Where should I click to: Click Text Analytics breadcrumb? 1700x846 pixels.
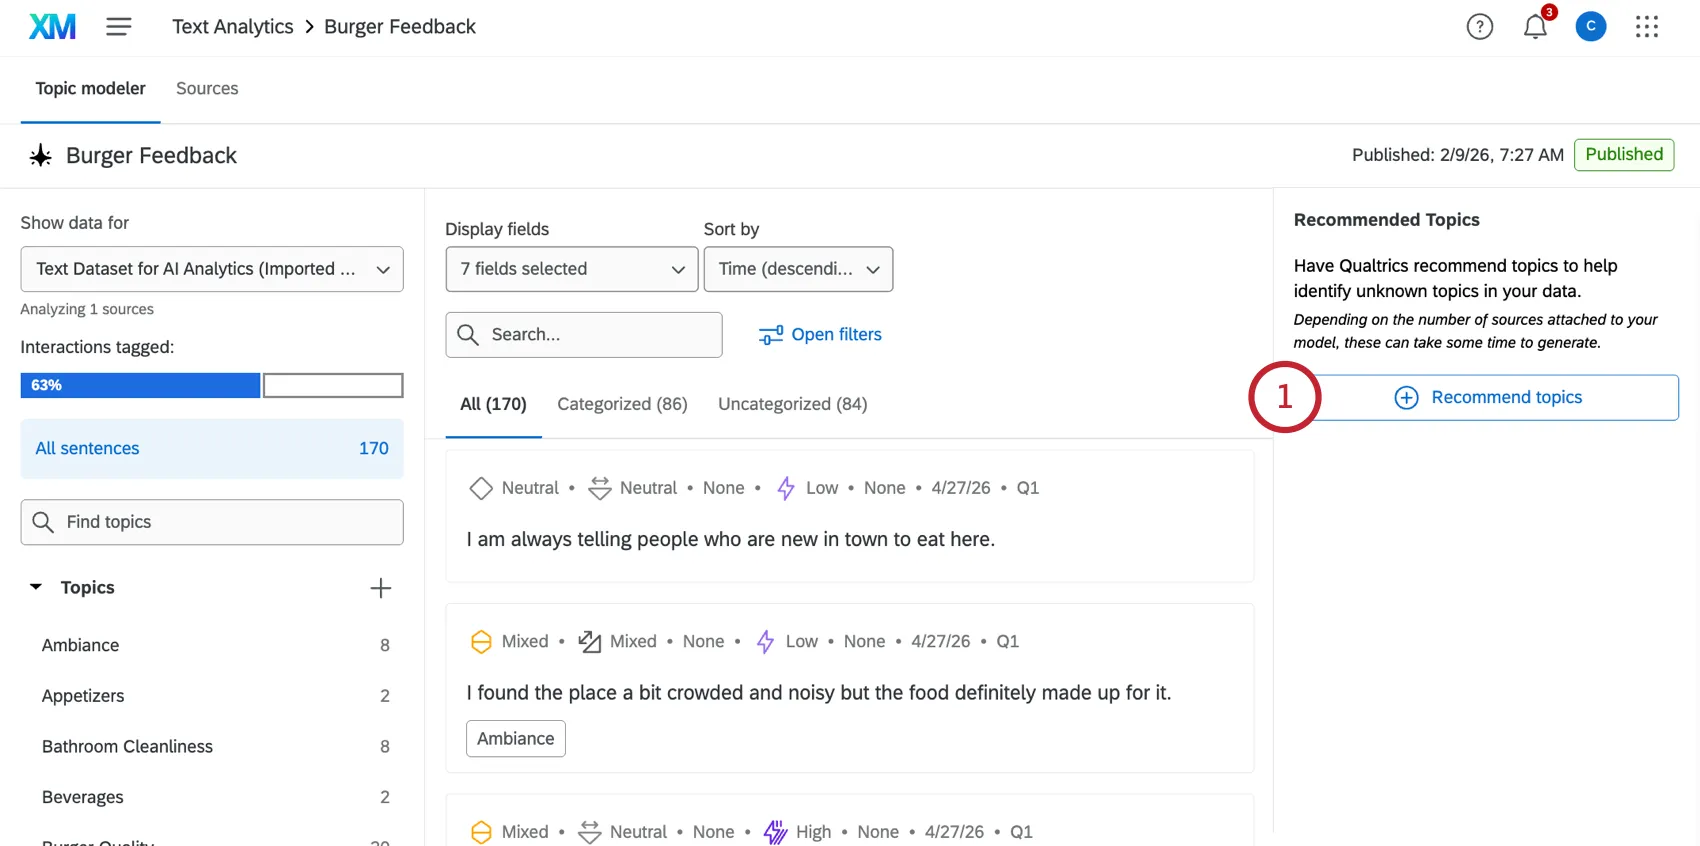coord(233,27)
